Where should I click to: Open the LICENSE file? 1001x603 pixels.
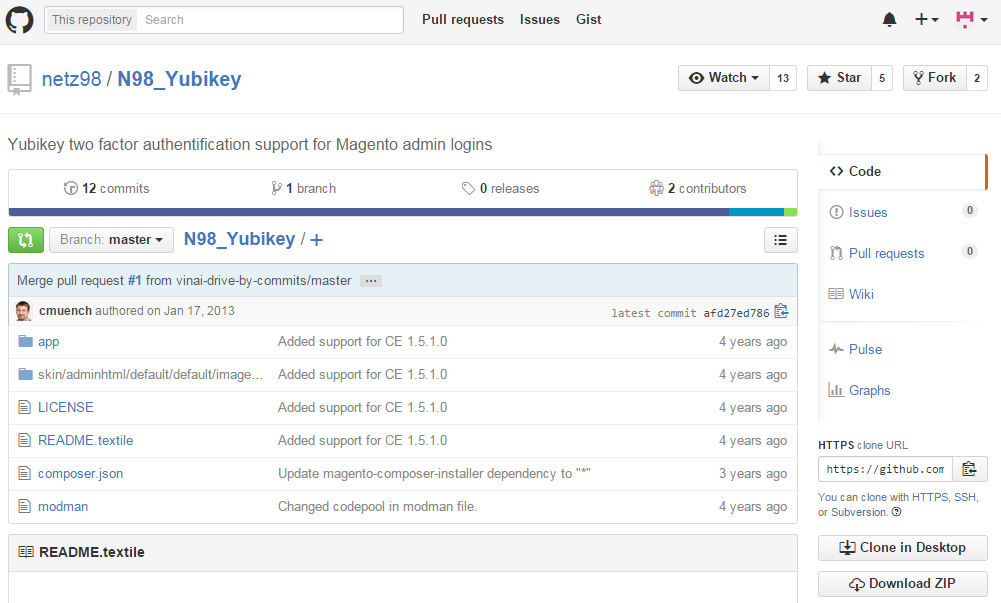(65, 408)
